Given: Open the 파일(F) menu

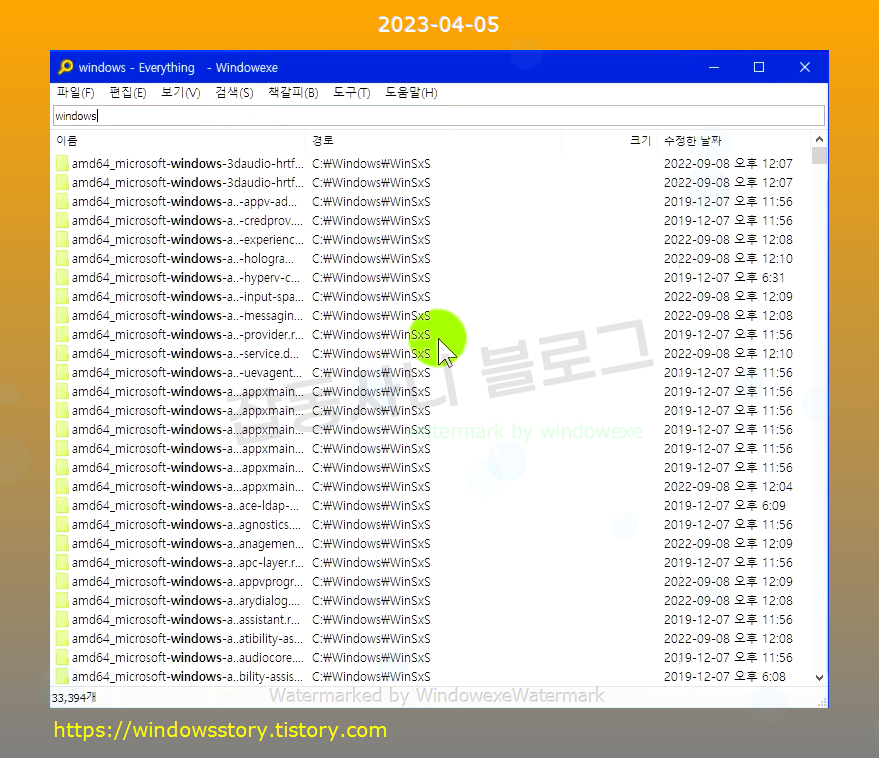Looking at the screenshot, I should (x=76, y=93).
